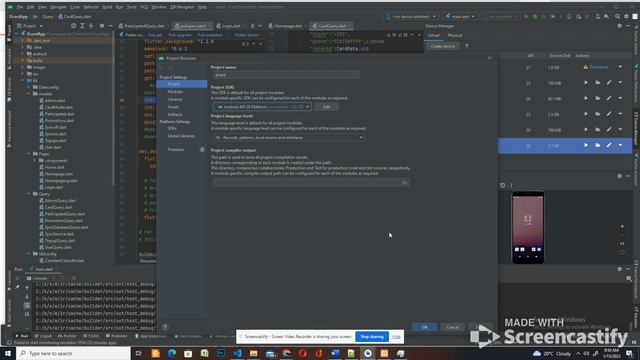Click OK in Project Structure dialog
Viewport: 640px width, 360px height.
click(x=424, y=327)
